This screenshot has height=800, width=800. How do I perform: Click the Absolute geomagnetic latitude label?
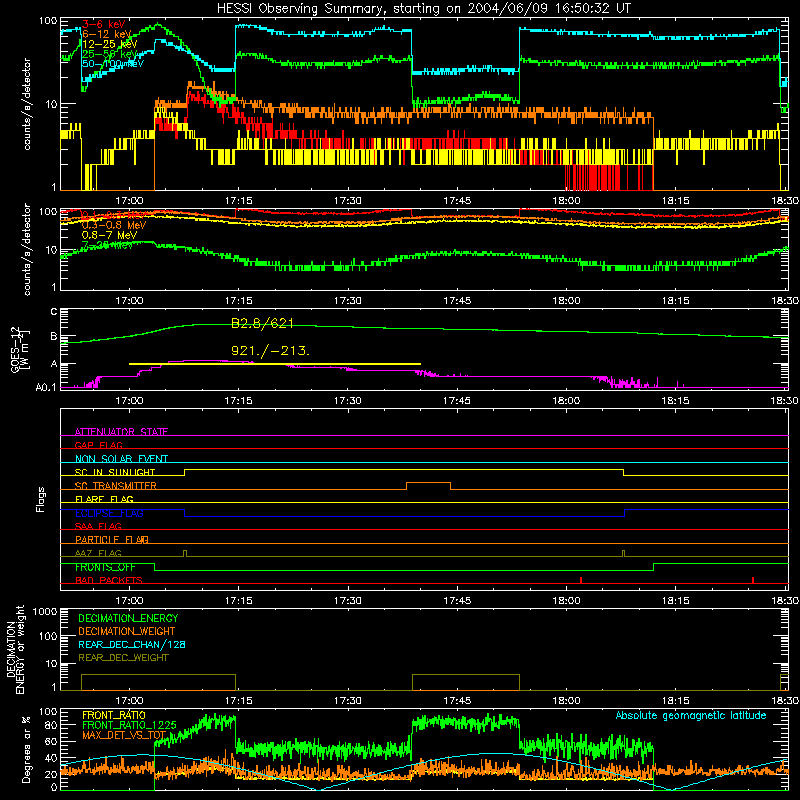(691, 716)
